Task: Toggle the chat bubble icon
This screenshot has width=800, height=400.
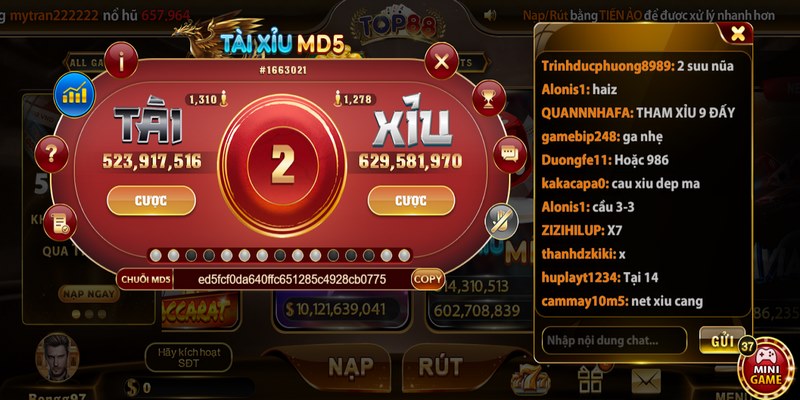Action: pos(509,155)
